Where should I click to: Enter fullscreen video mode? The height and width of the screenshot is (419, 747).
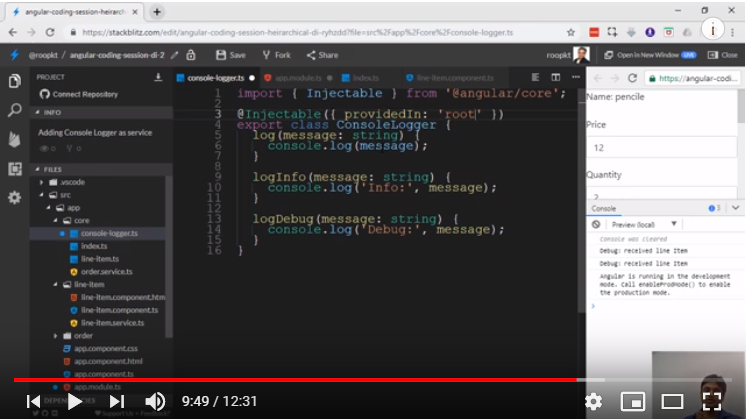point(712,402)
